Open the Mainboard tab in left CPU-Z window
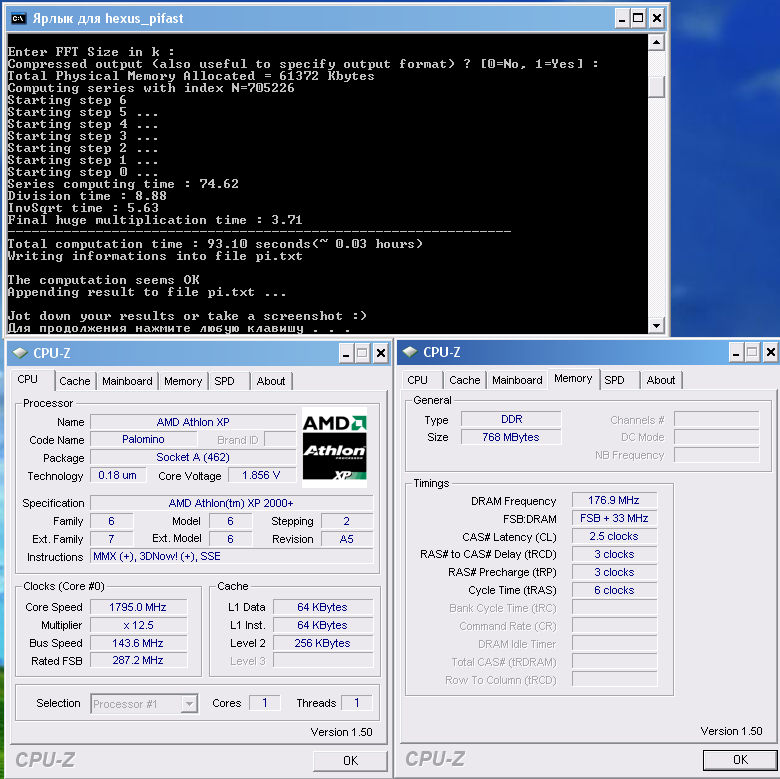Image resolution: width=780 pixels, height=779 pixels. pyautogui.click(x=127, y=381)
